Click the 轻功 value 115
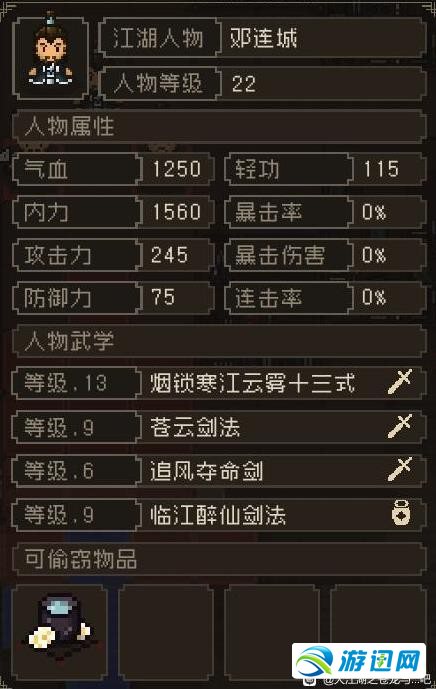The width and height of the screenshot is (436, 689). click(381, 169)
